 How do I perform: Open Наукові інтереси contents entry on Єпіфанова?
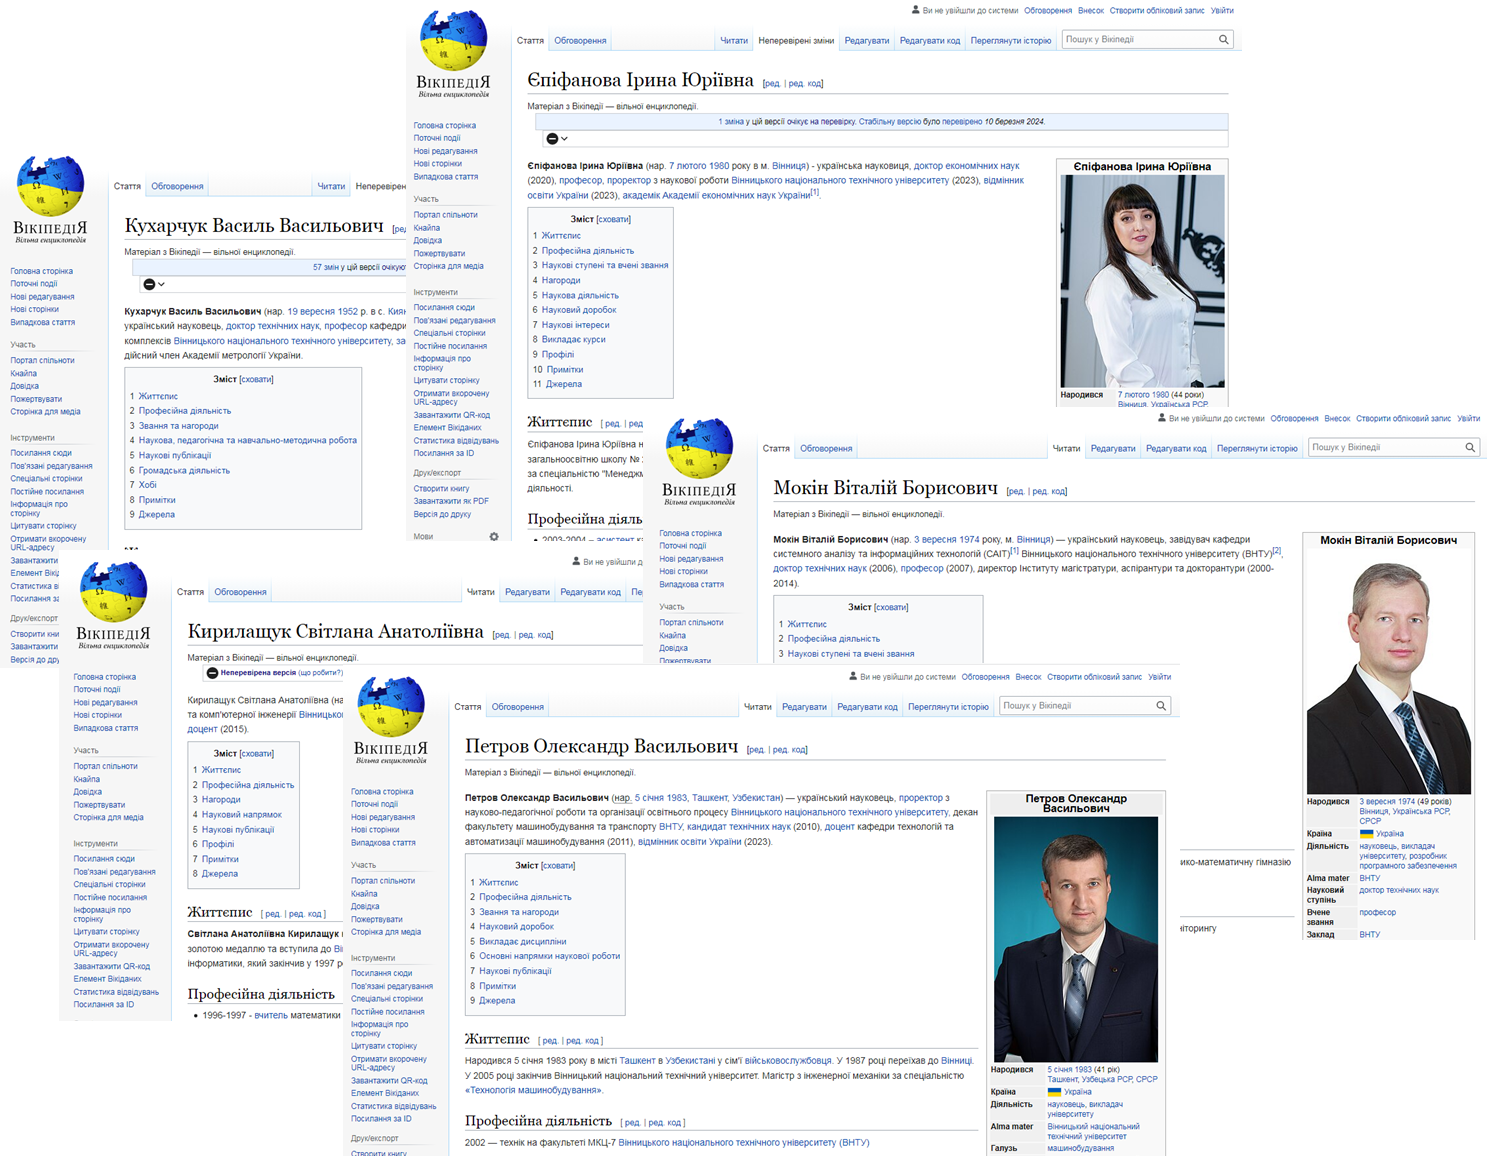[x=575, y=325]
